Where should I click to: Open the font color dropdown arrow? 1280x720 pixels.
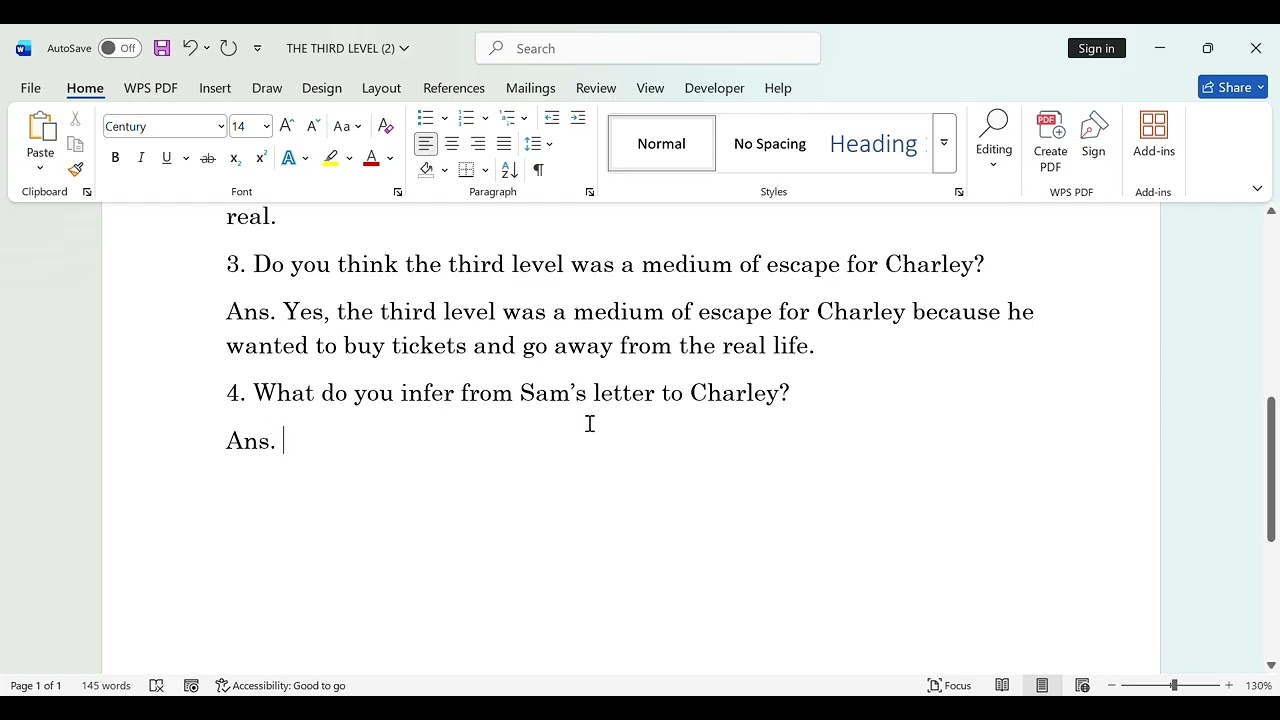390,158
